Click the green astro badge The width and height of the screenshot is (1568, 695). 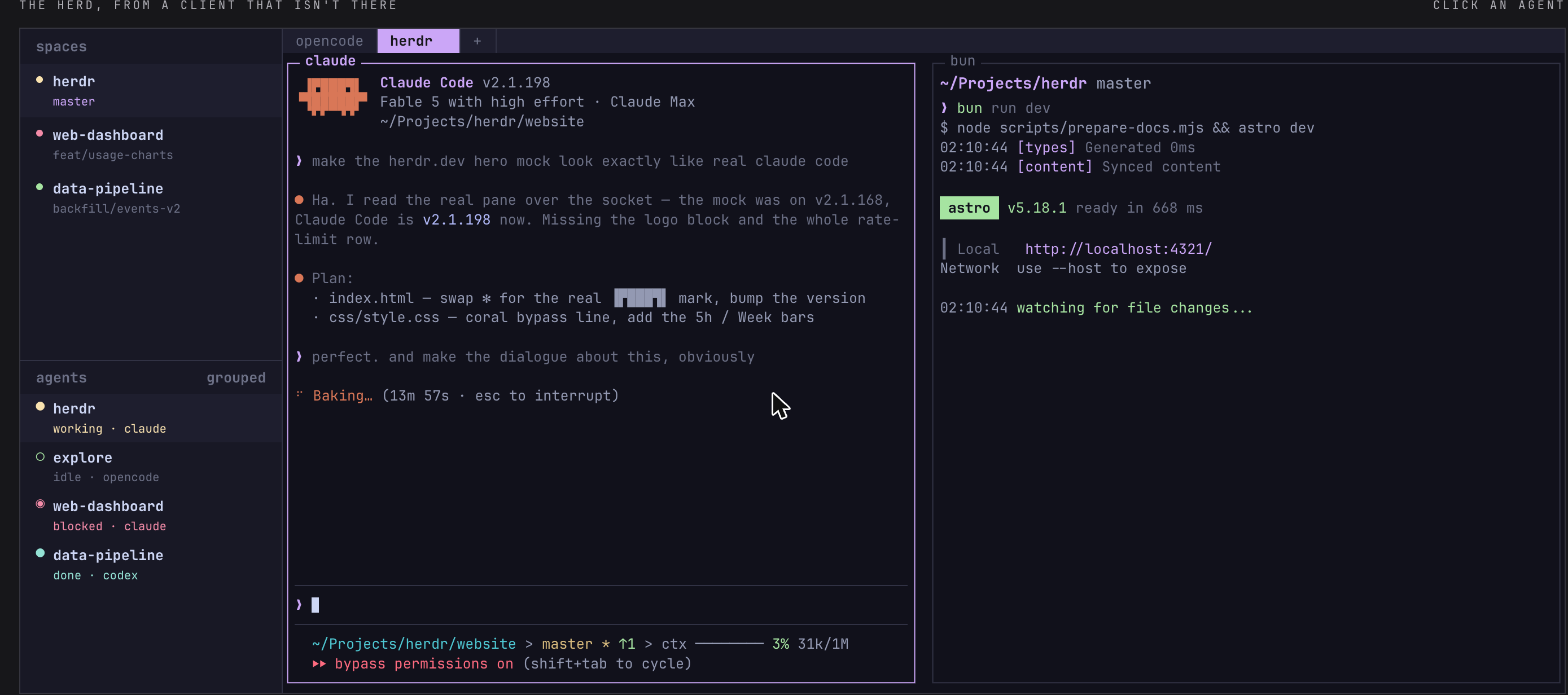(x=969, y=209)
